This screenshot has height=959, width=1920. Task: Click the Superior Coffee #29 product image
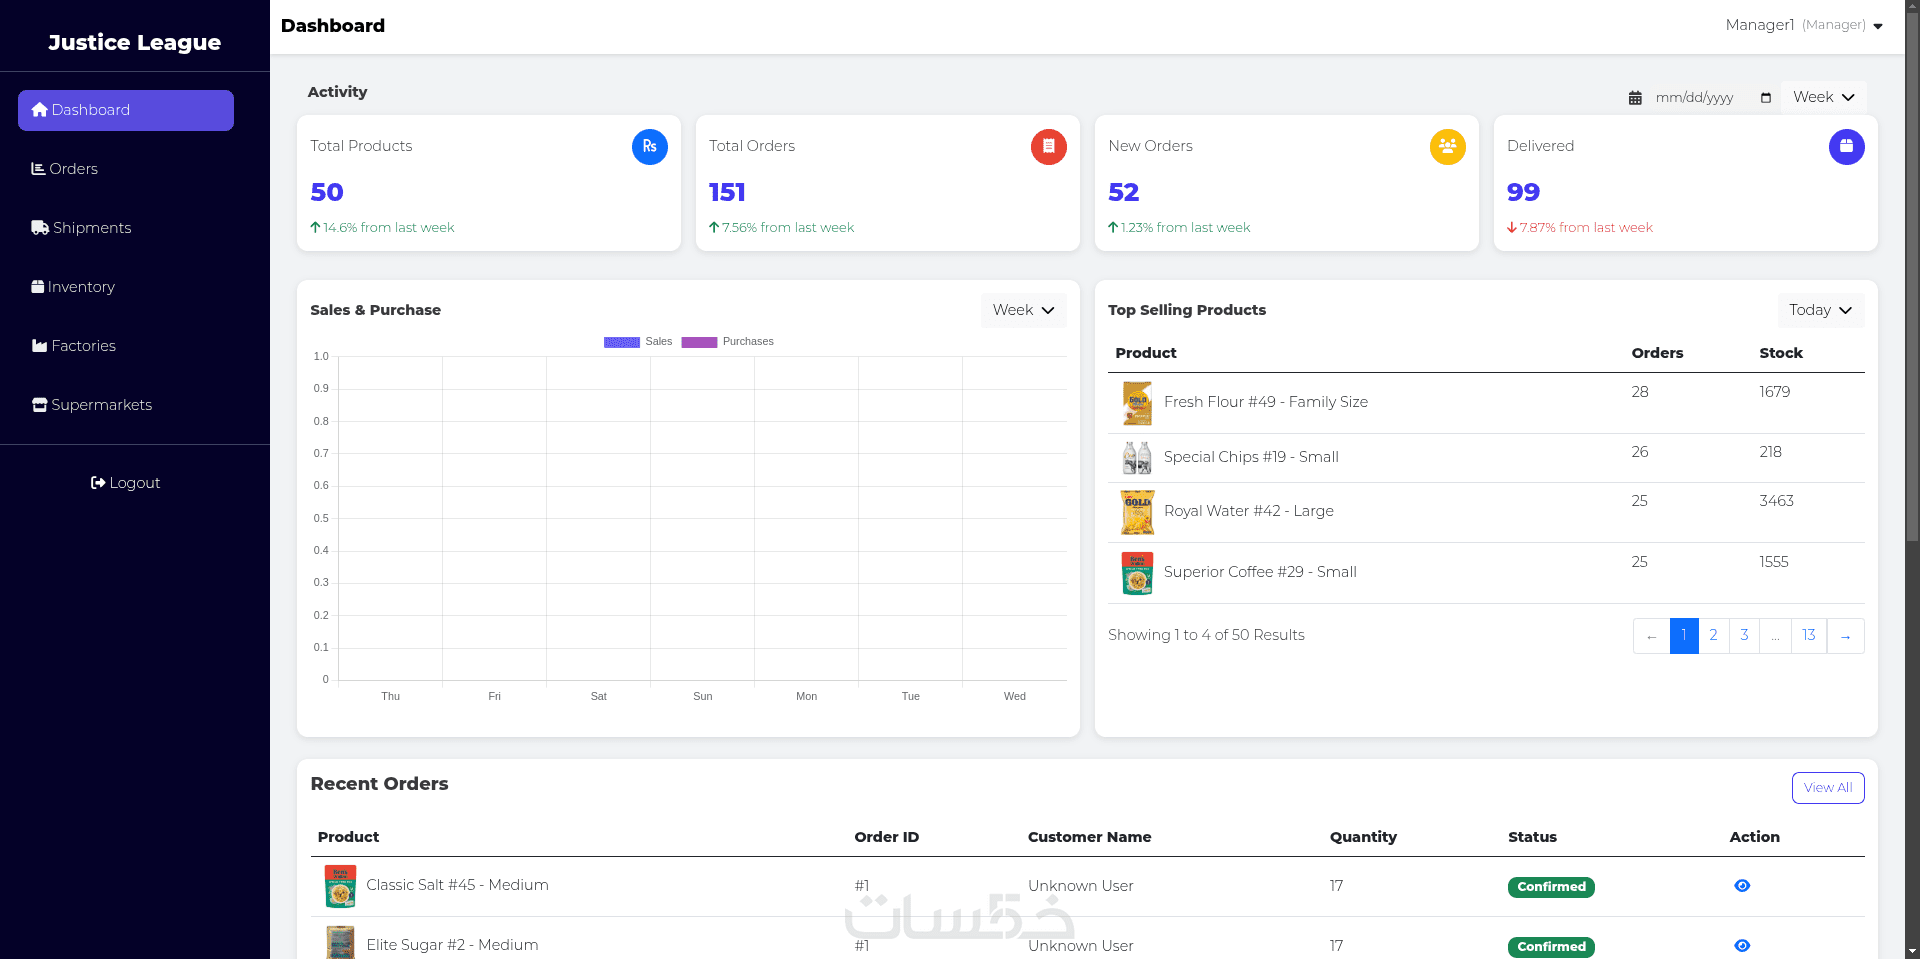click(x=1137, y=573)
